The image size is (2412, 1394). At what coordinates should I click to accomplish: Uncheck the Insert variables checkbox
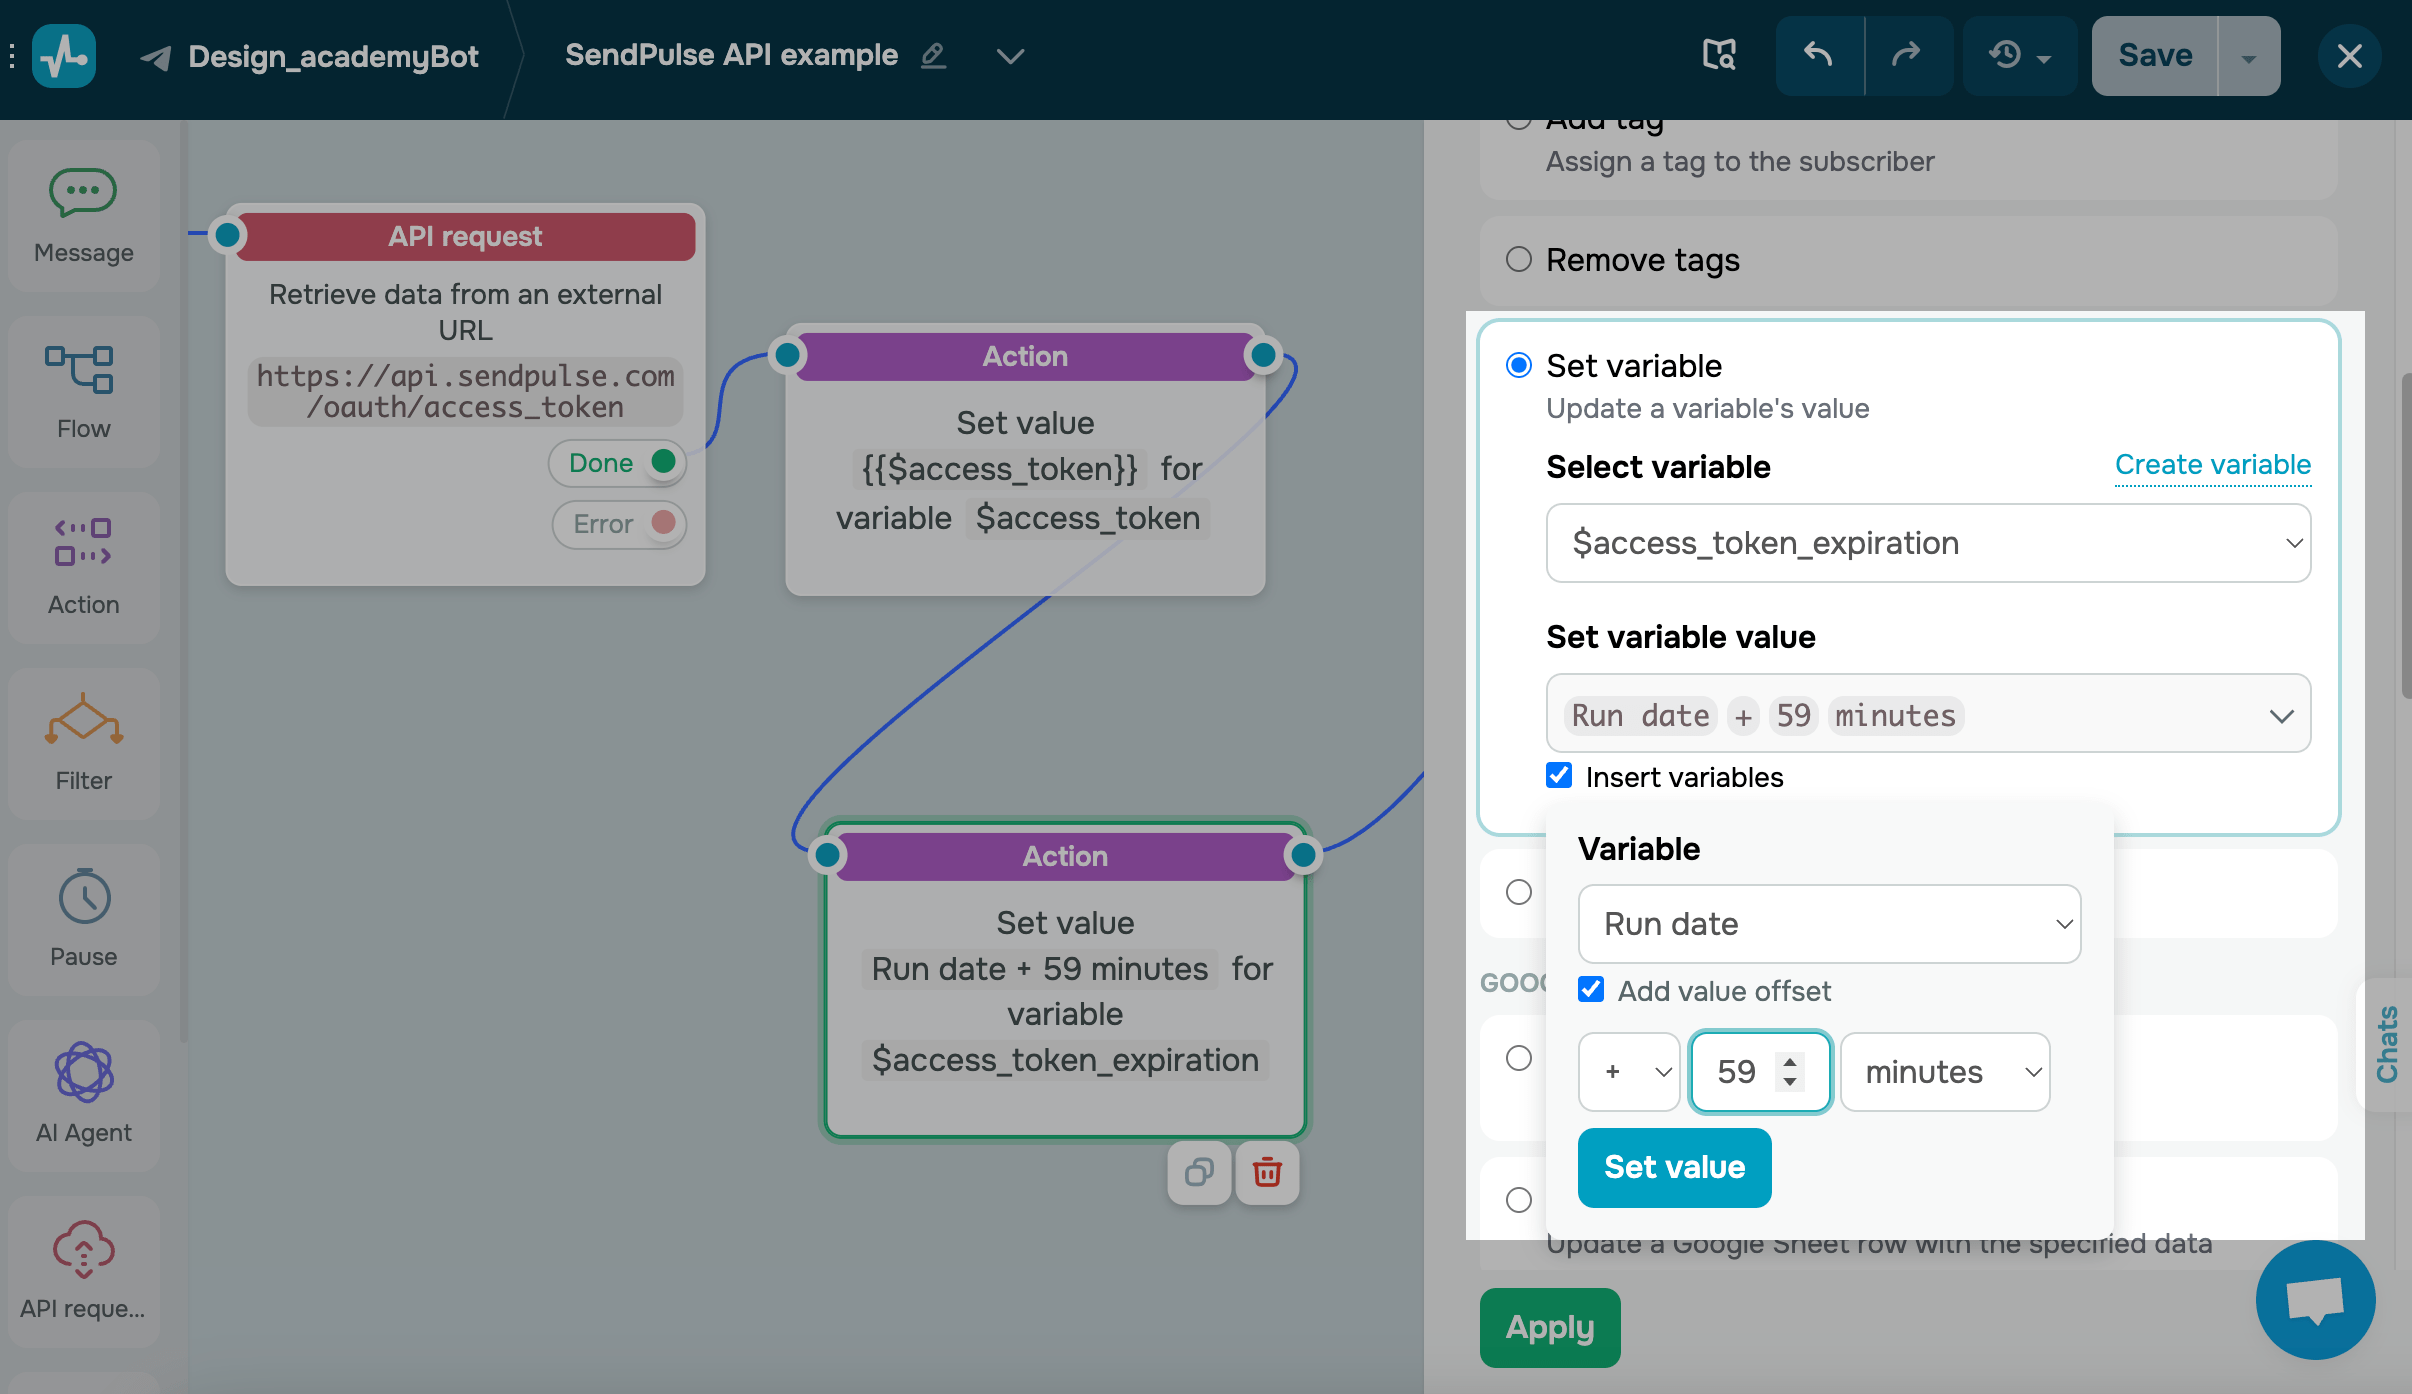point(1559,776)
